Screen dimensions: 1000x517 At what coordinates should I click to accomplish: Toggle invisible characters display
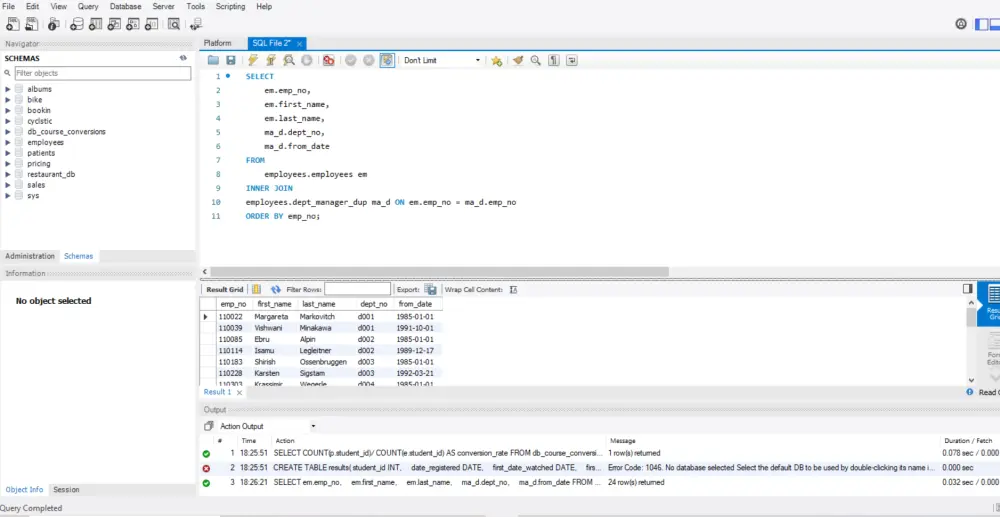[554, 61]
